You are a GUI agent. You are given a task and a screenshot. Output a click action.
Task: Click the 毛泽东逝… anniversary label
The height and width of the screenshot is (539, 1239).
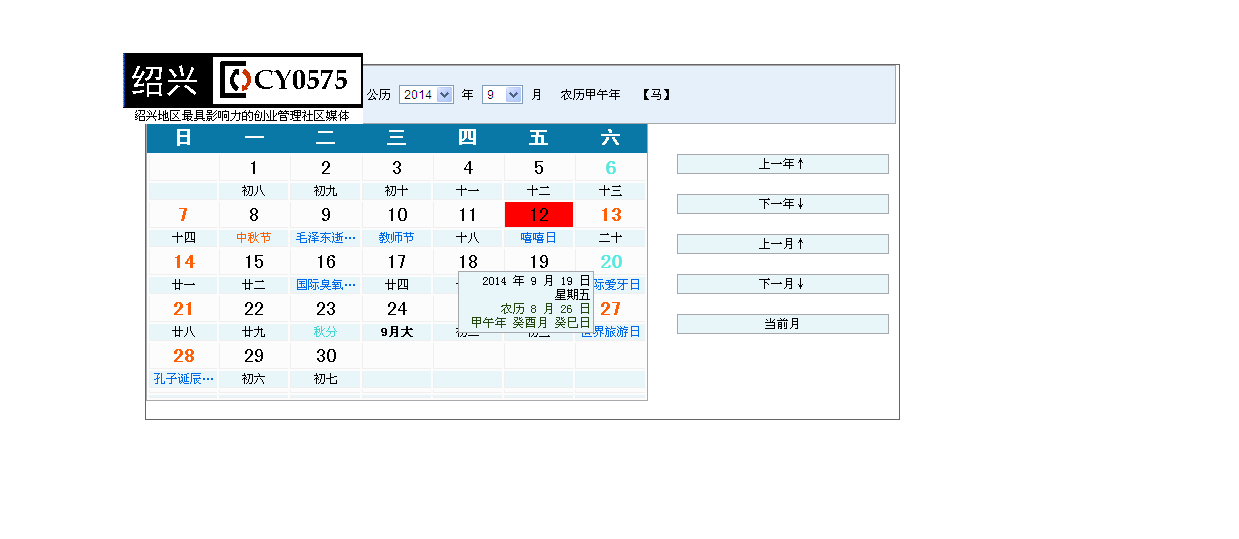point(326,238)
